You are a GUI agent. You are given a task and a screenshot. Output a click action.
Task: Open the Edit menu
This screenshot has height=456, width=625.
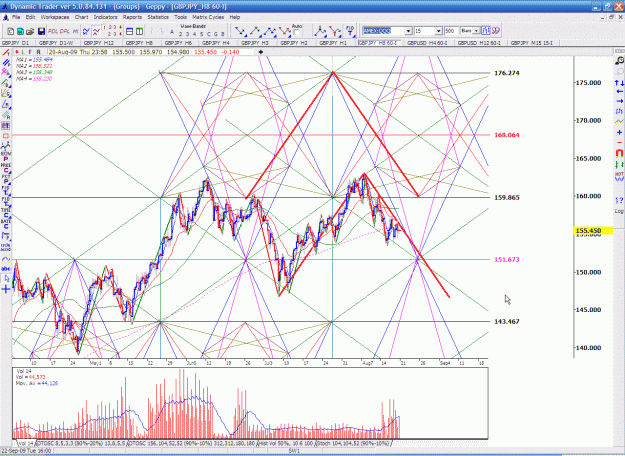(30, 17)
